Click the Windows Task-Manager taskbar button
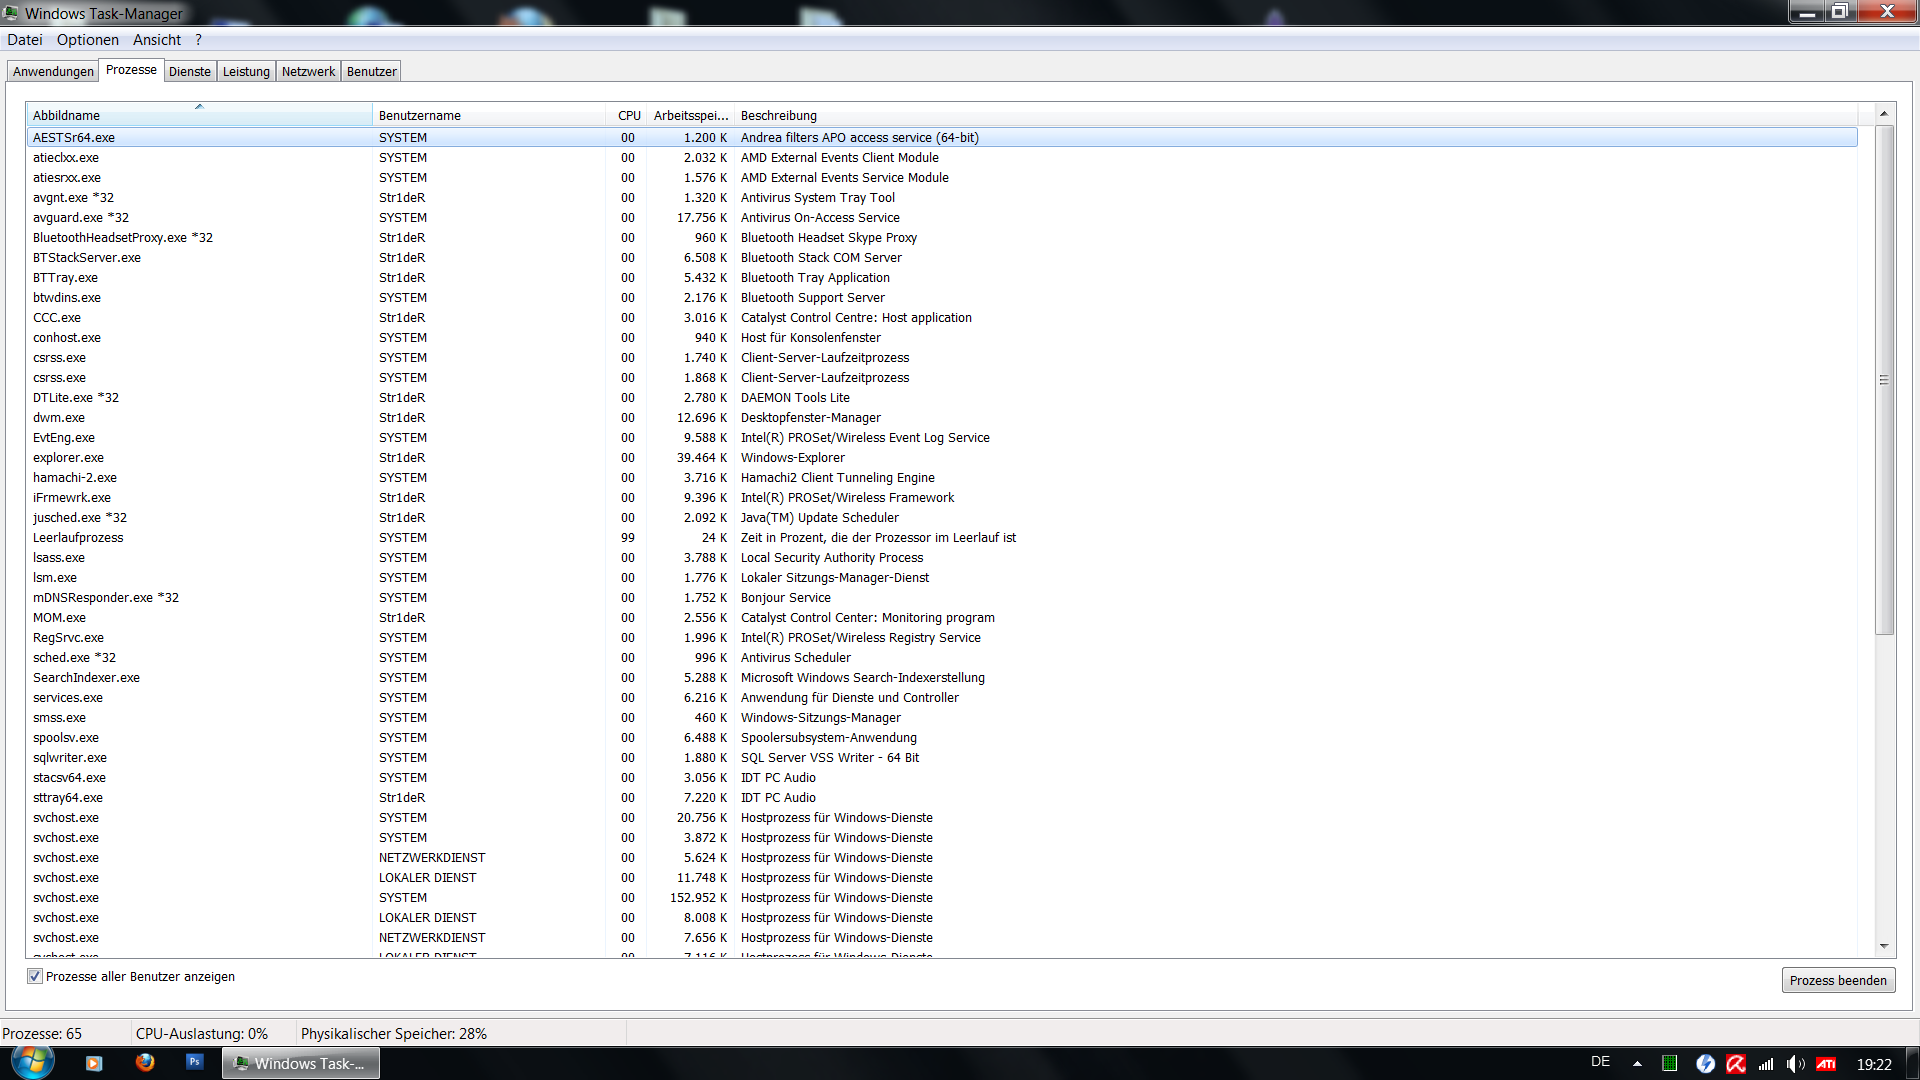The height and width of the screenshot is (1080, 1920). [301, 1063]
